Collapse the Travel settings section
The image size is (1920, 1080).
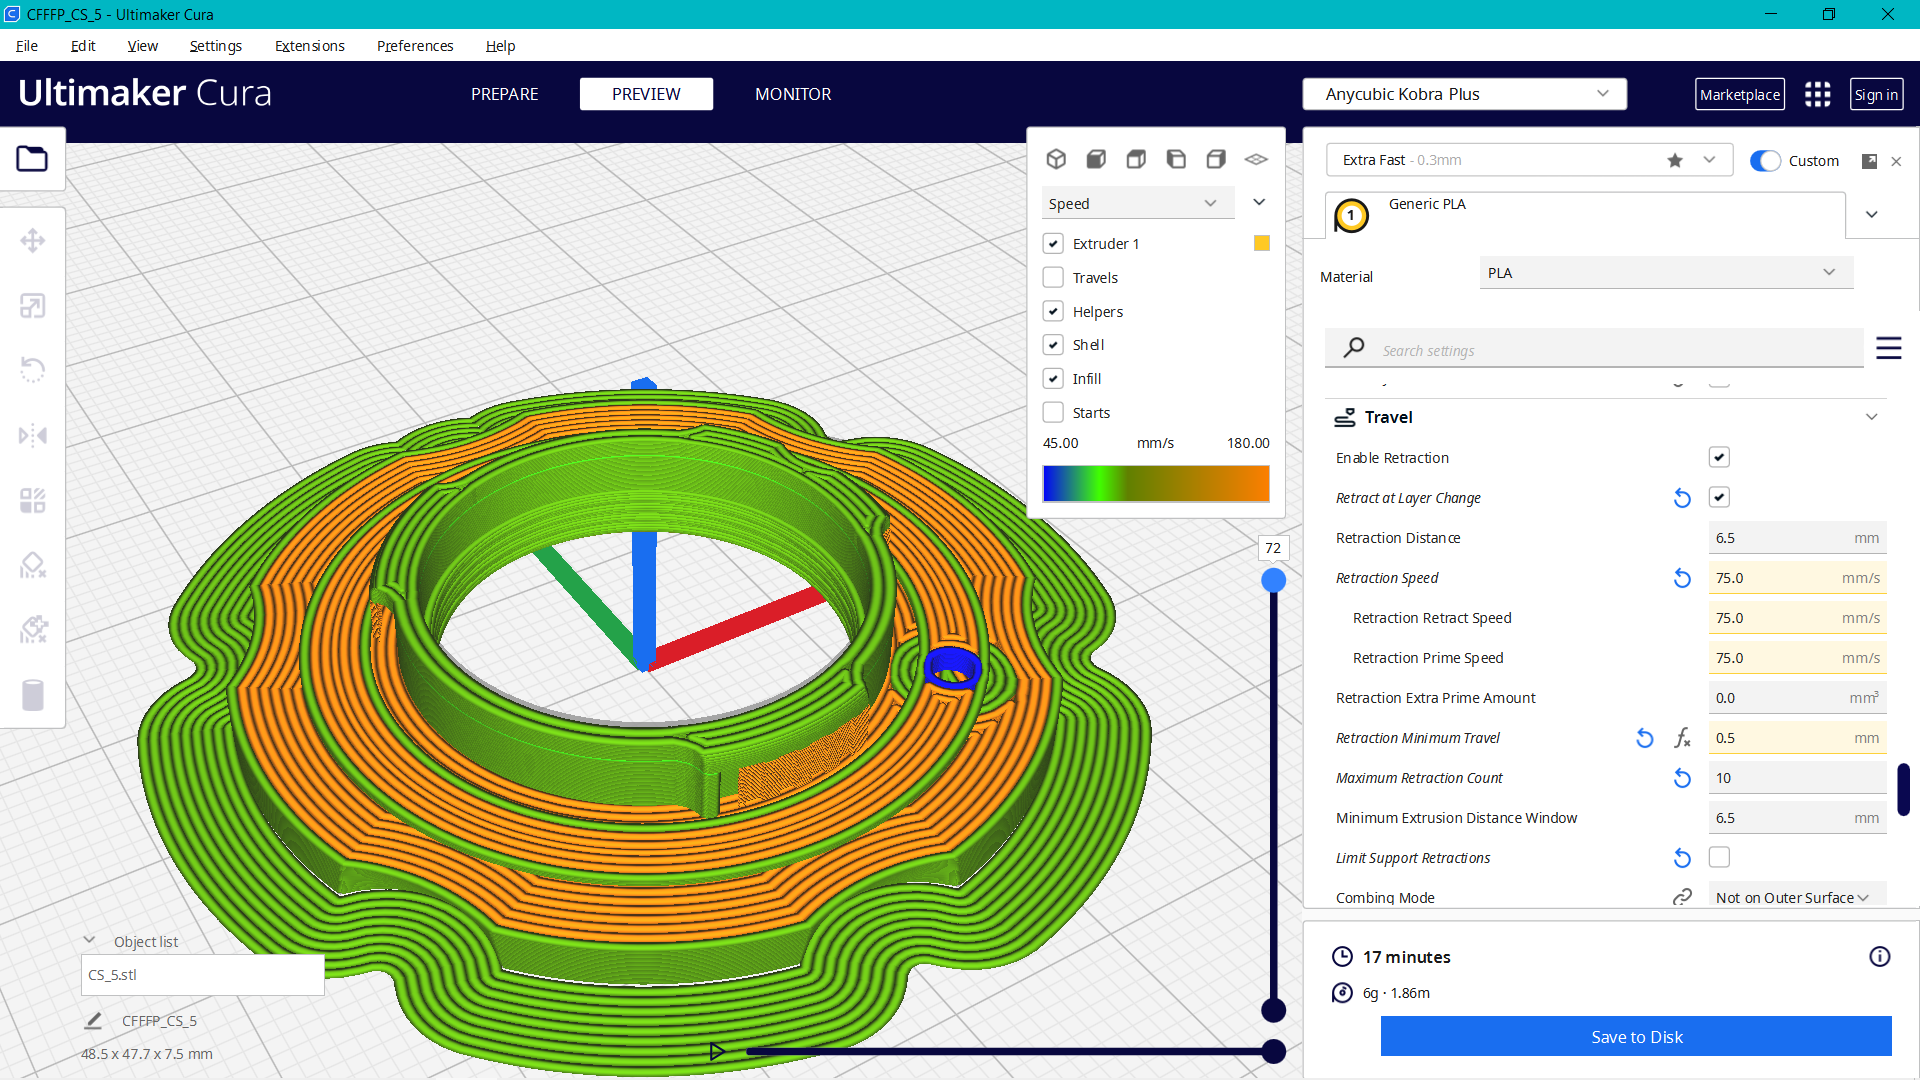[1871, 417]
